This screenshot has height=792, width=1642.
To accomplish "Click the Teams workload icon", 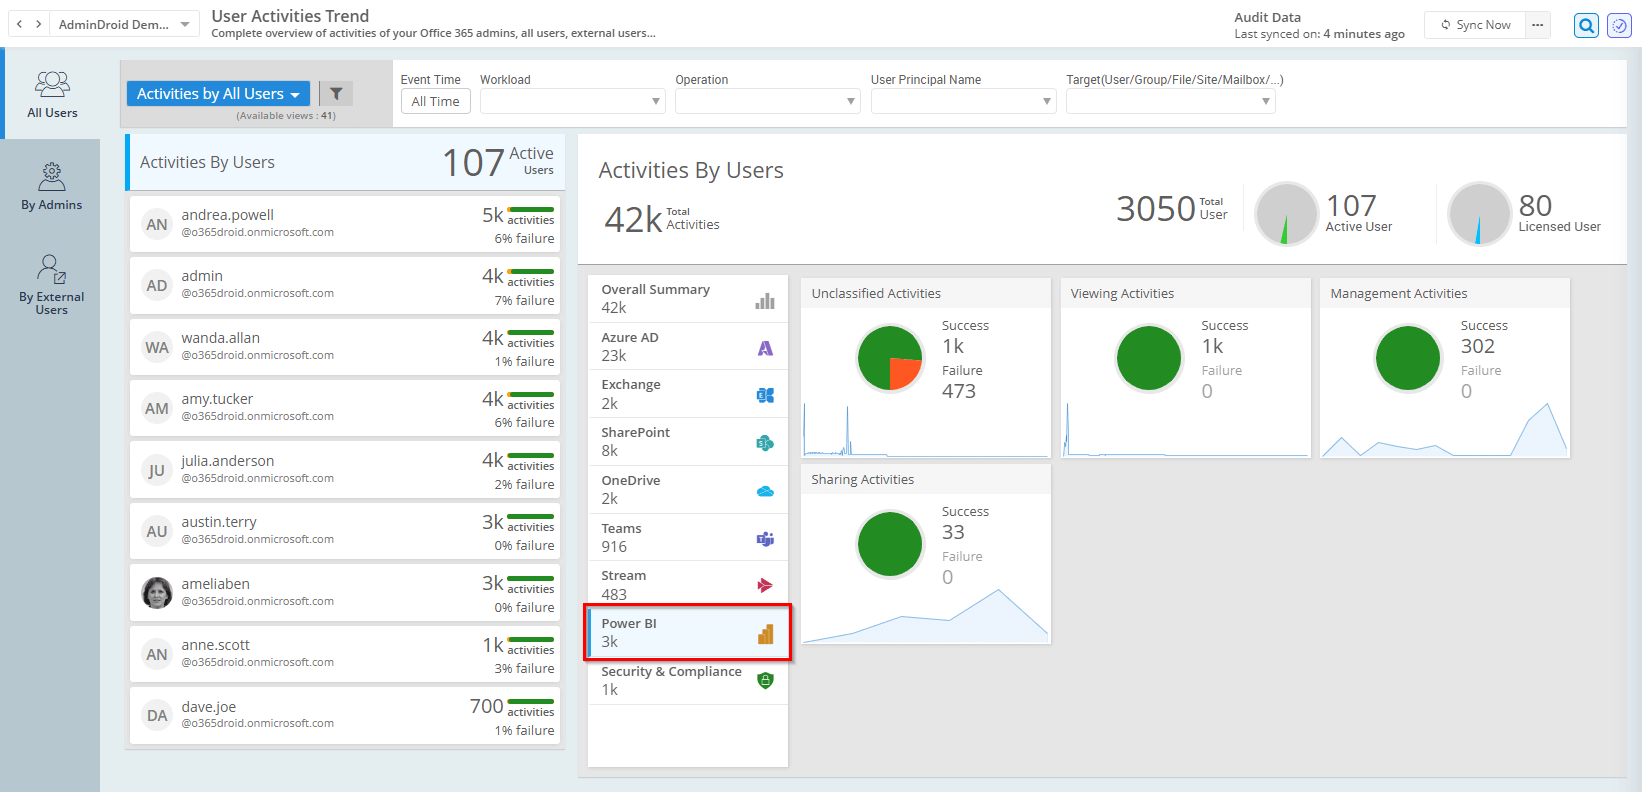I will coord(765,539).
